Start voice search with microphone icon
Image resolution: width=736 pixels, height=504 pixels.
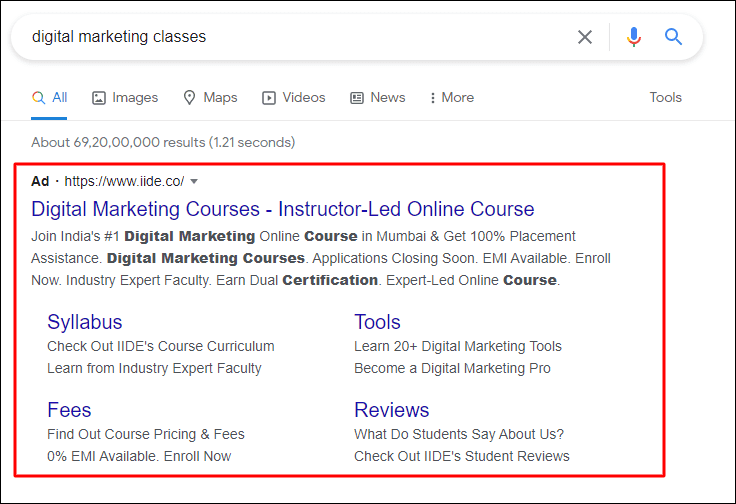pos(634,37)
